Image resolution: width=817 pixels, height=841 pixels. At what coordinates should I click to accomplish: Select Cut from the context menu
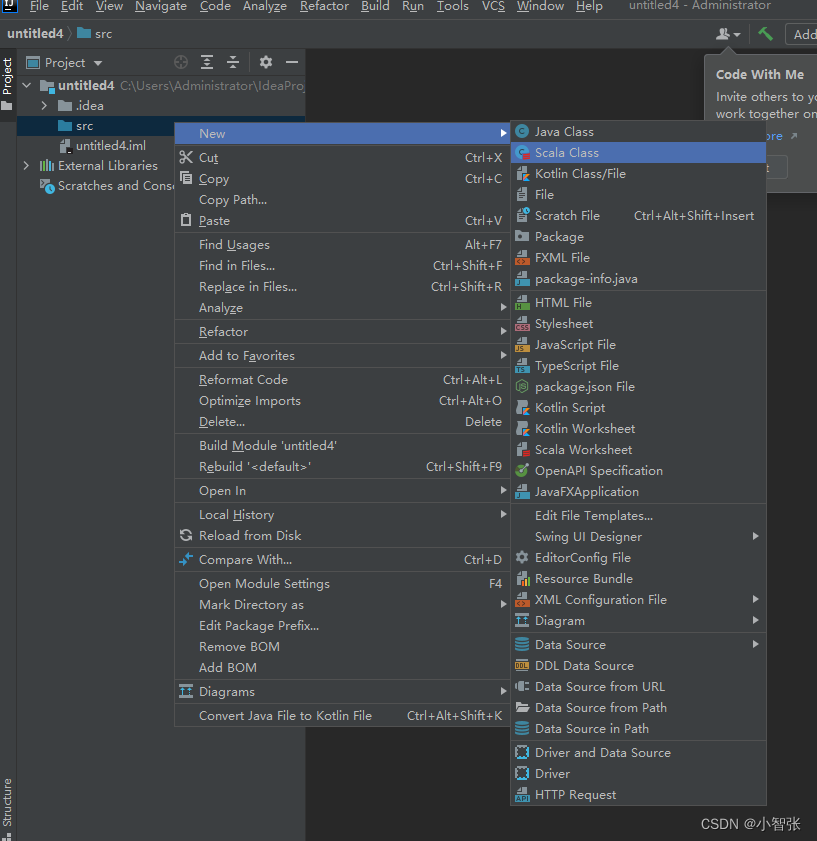point(342,158)
